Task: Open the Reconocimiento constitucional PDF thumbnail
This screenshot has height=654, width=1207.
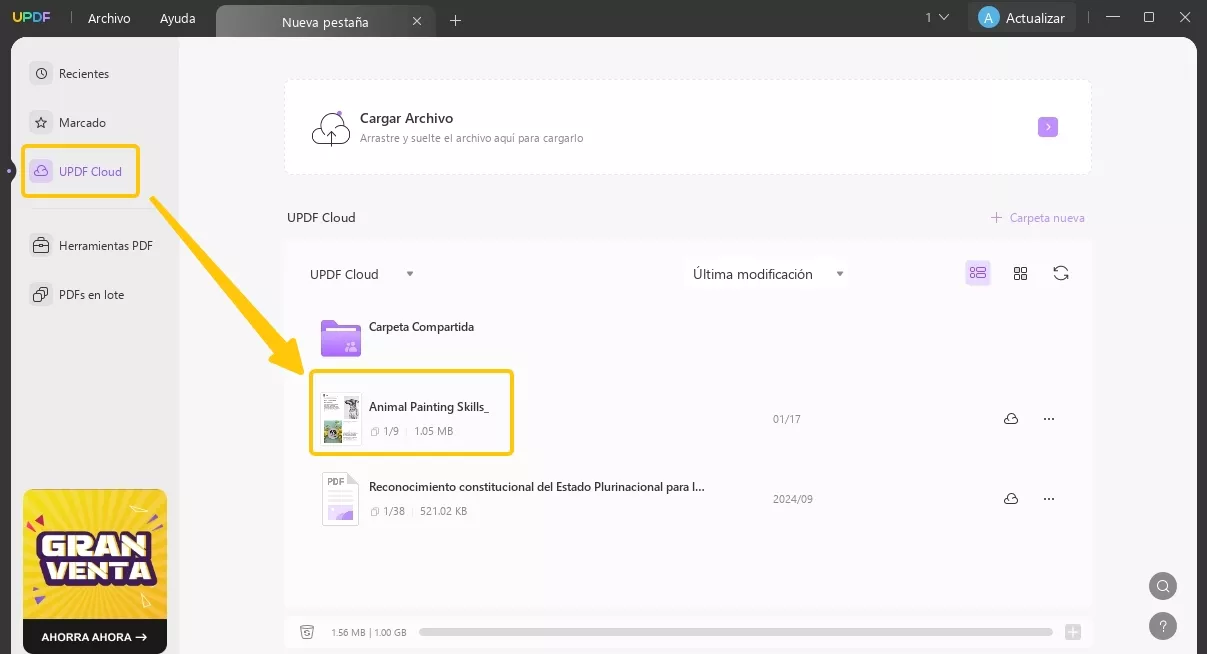Action: click(341, 499)
